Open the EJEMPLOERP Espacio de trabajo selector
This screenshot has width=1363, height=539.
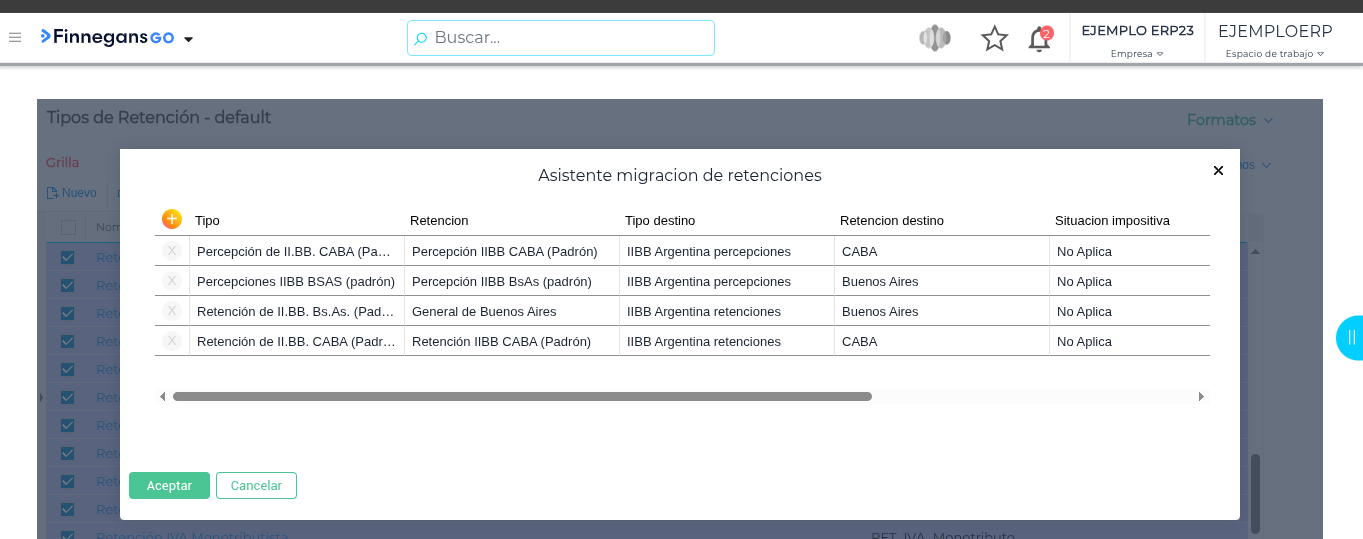(1274, 40)
